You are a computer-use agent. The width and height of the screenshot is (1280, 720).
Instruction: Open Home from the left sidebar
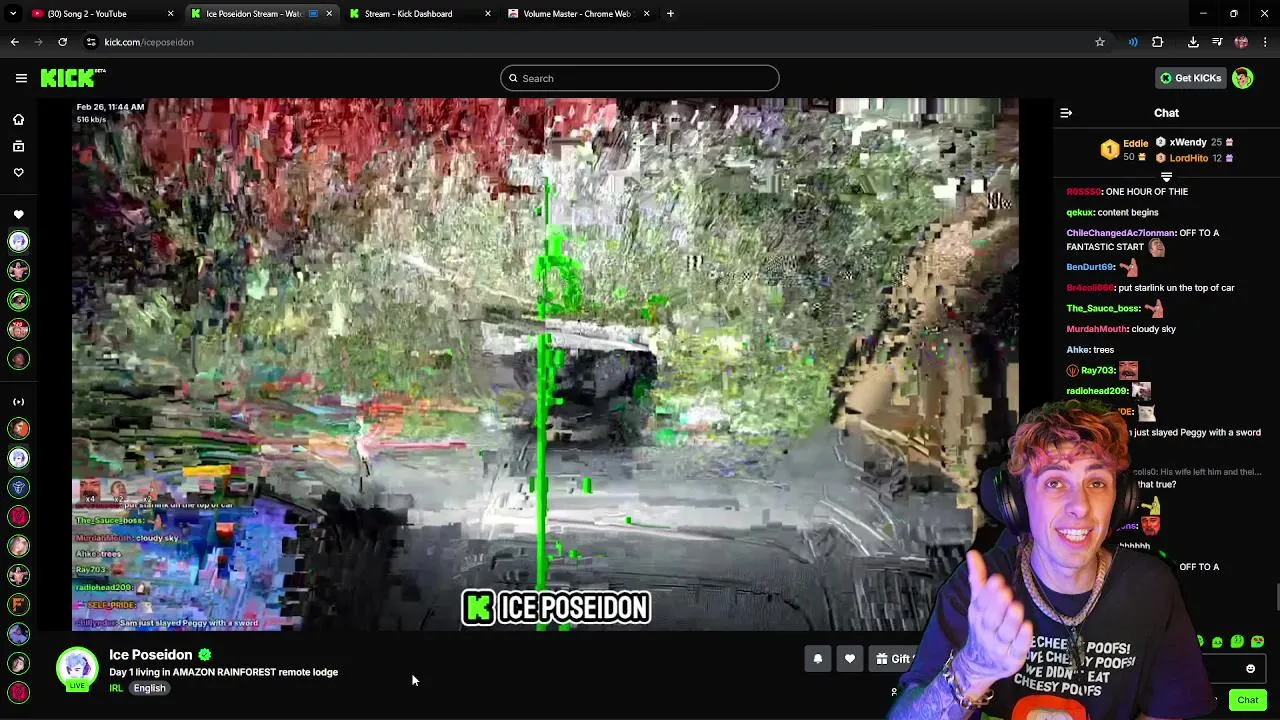coord(18,120)
